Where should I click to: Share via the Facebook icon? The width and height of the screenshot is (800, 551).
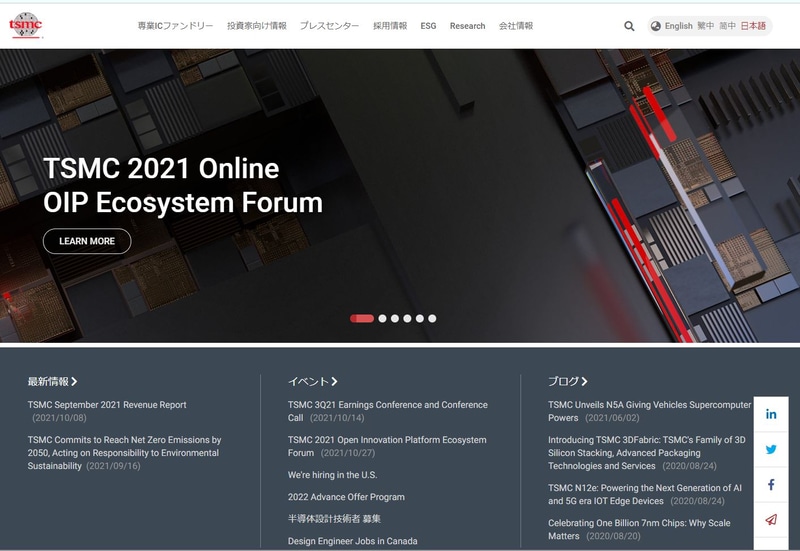771,484
